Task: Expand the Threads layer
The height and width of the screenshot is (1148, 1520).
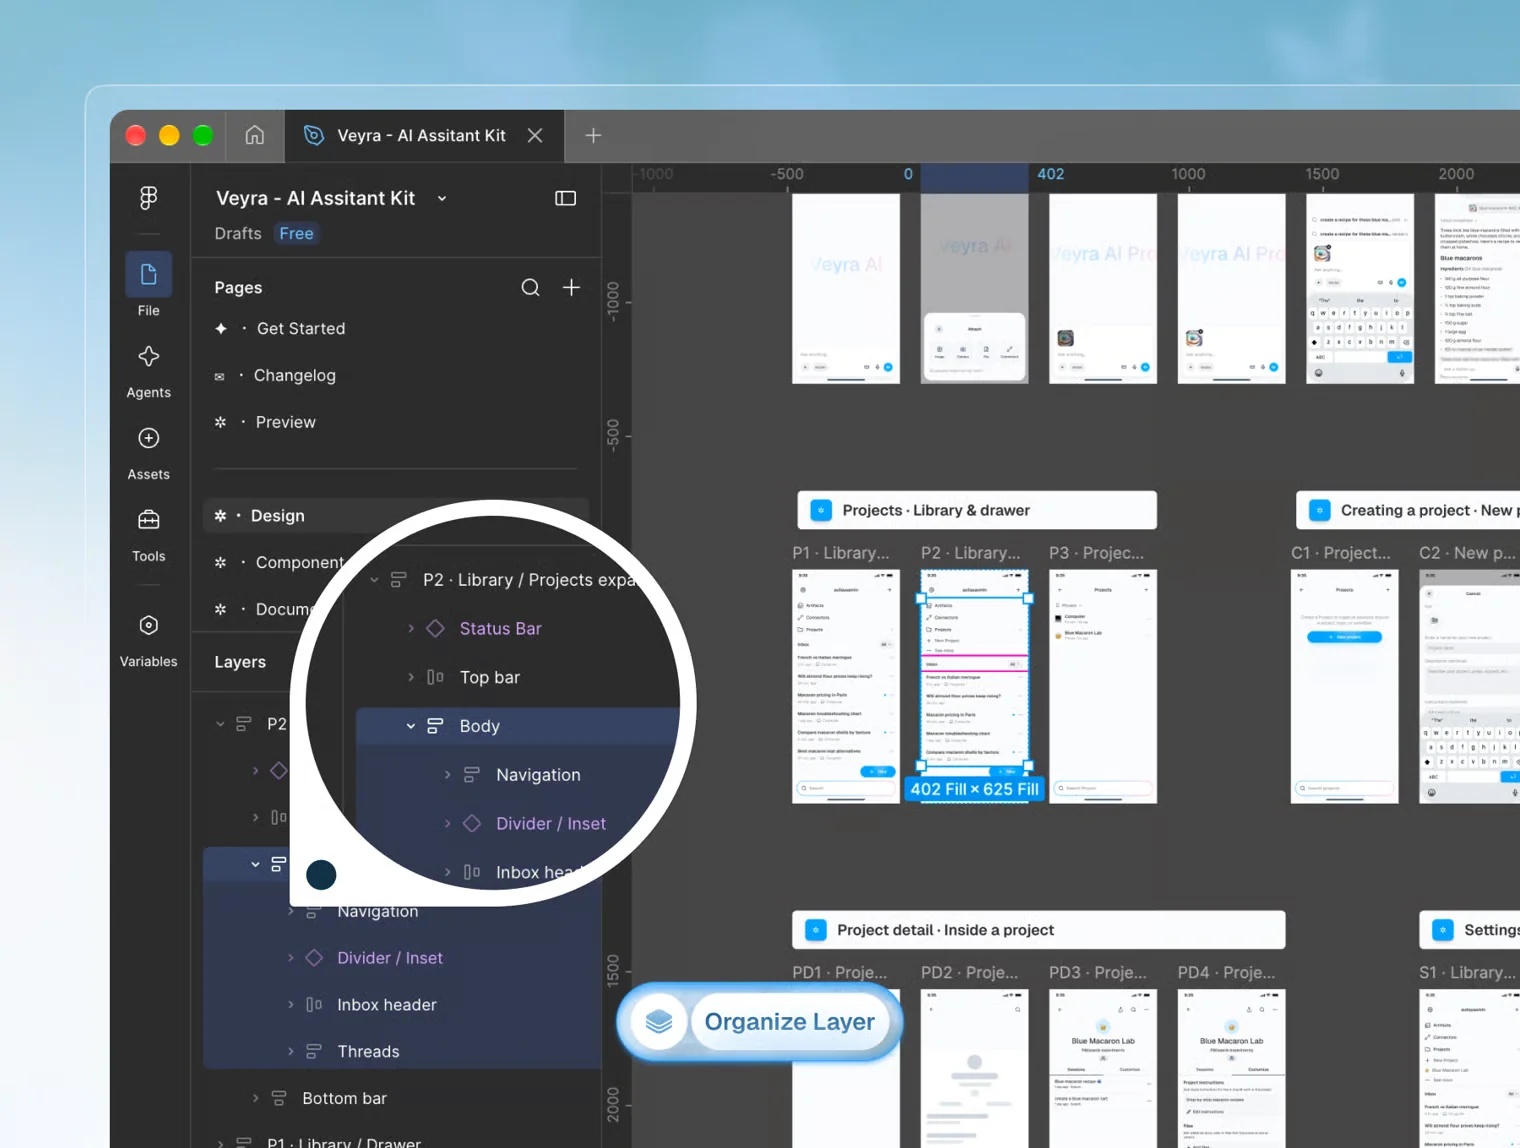Action: coord(291,1051)
